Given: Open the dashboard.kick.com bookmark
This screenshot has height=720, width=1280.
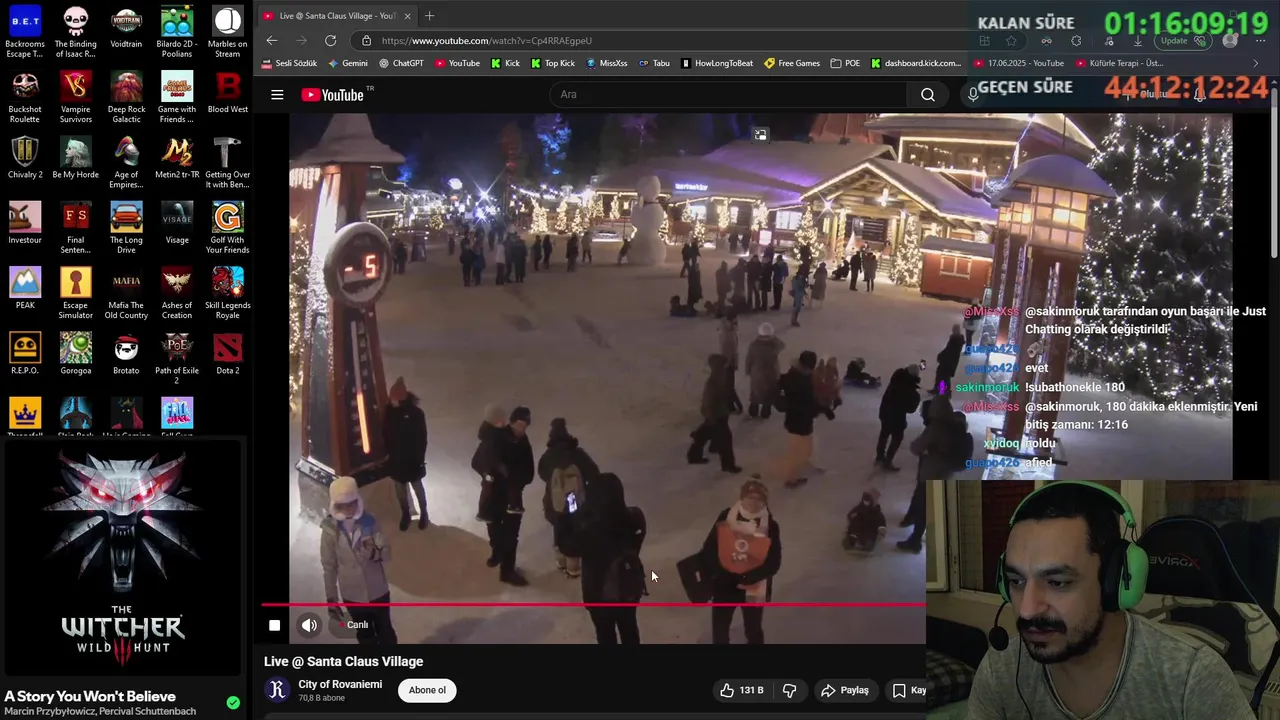Looking at the screenshot, I should [916, 63].
